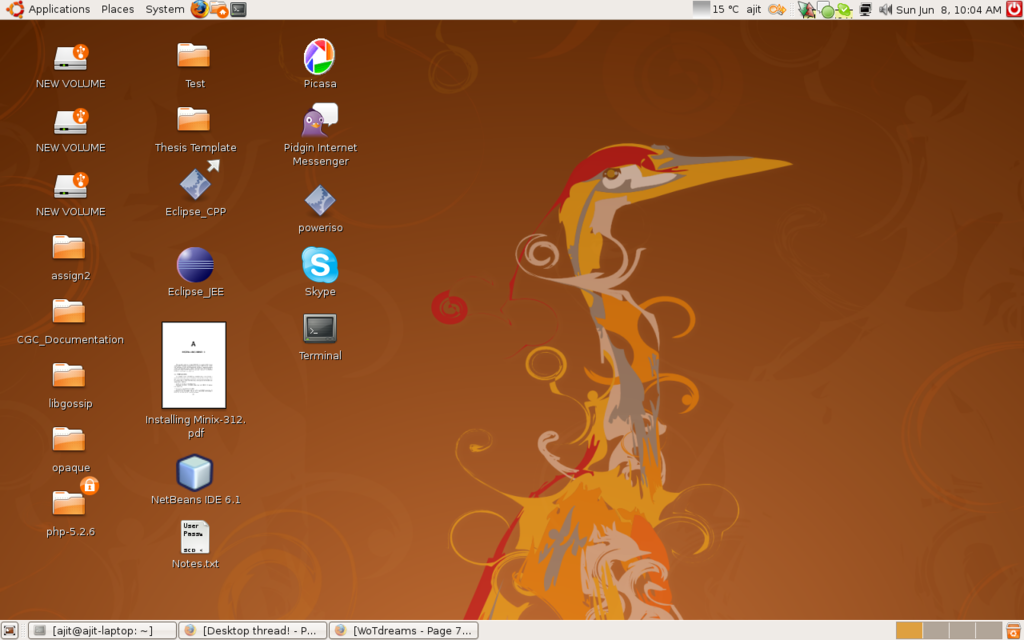Open NetBeans IDE 6.1 icon

pos(195,473)
